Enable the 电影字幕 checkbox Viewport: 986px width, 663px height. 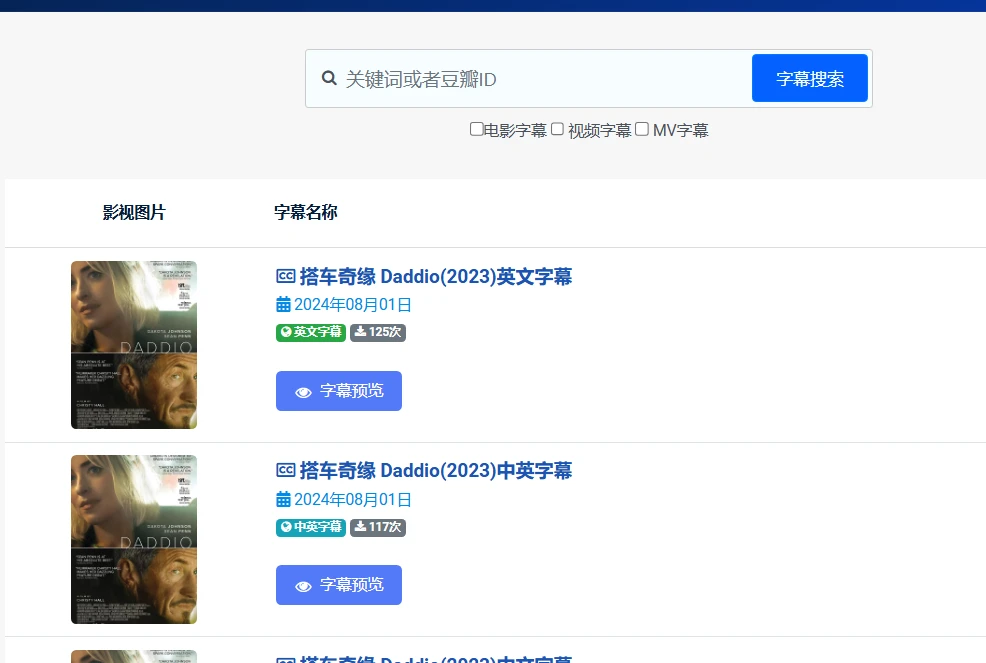tap(477, 129)
